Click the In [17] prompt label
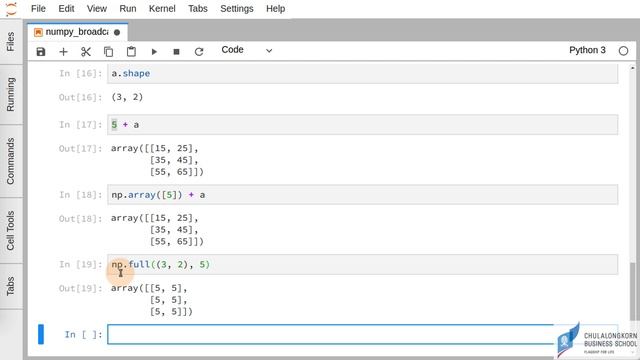This screenshot has height=360, width=640. 80,124
